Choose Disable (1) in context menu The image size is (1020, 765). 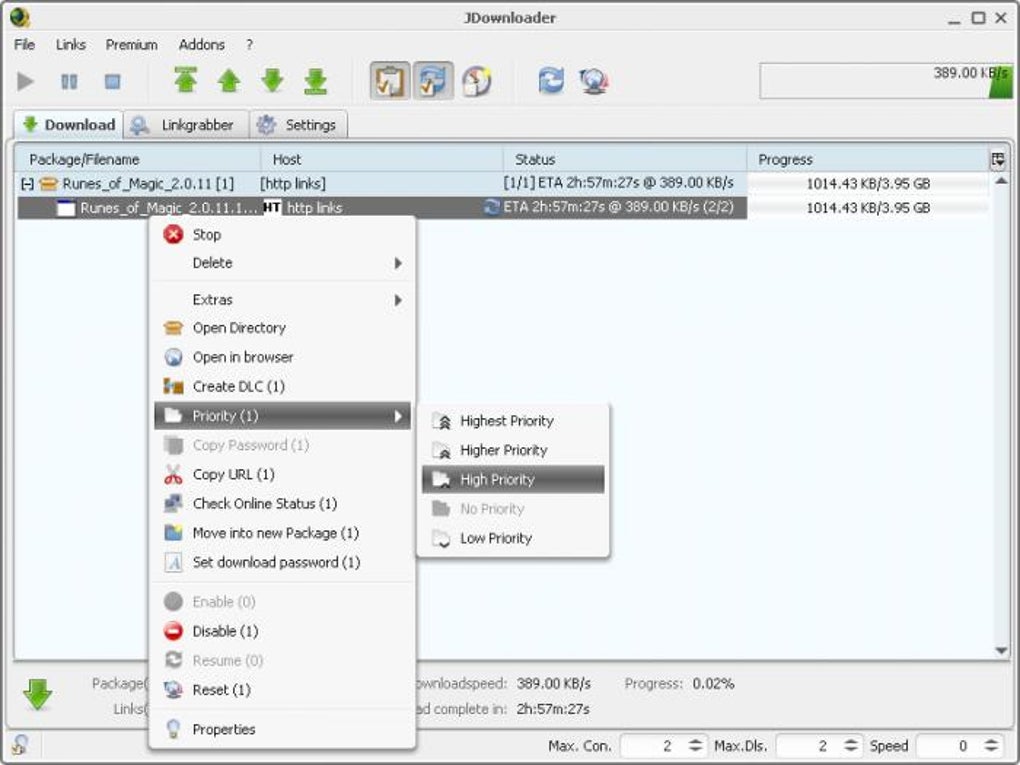tap(282, 631)
